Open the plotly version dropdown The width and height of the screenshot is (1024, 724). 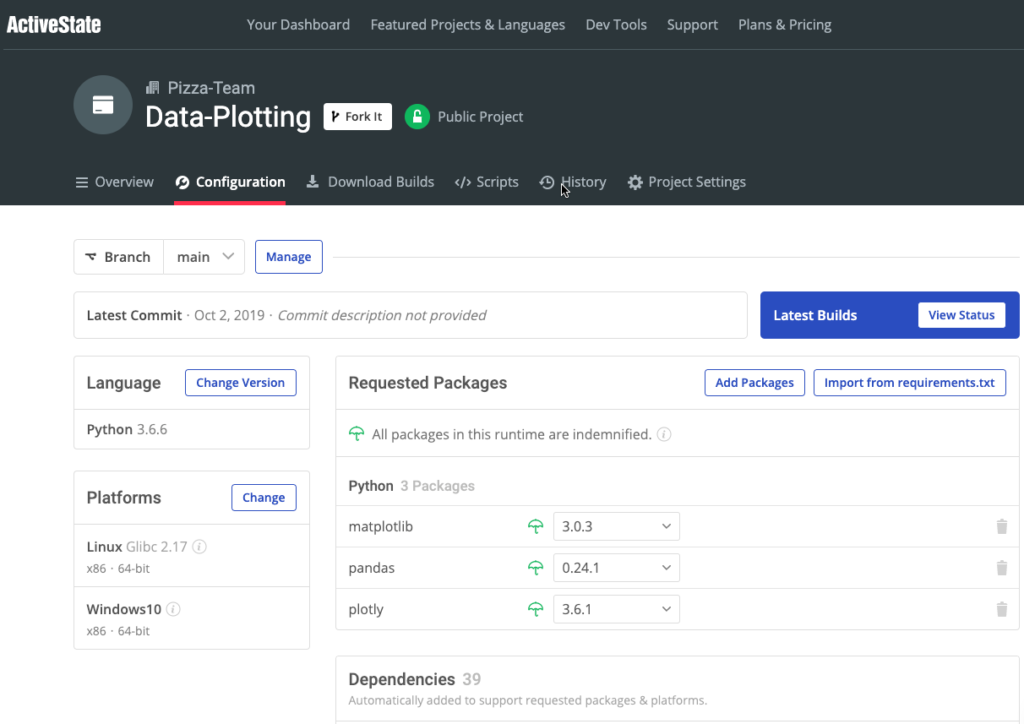(616, 608)
